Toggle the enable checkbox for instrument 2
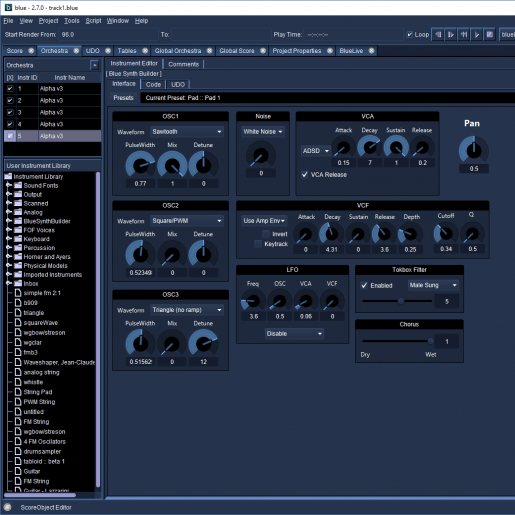The height and width of the screenshot is (515, 515). [10, 100]
